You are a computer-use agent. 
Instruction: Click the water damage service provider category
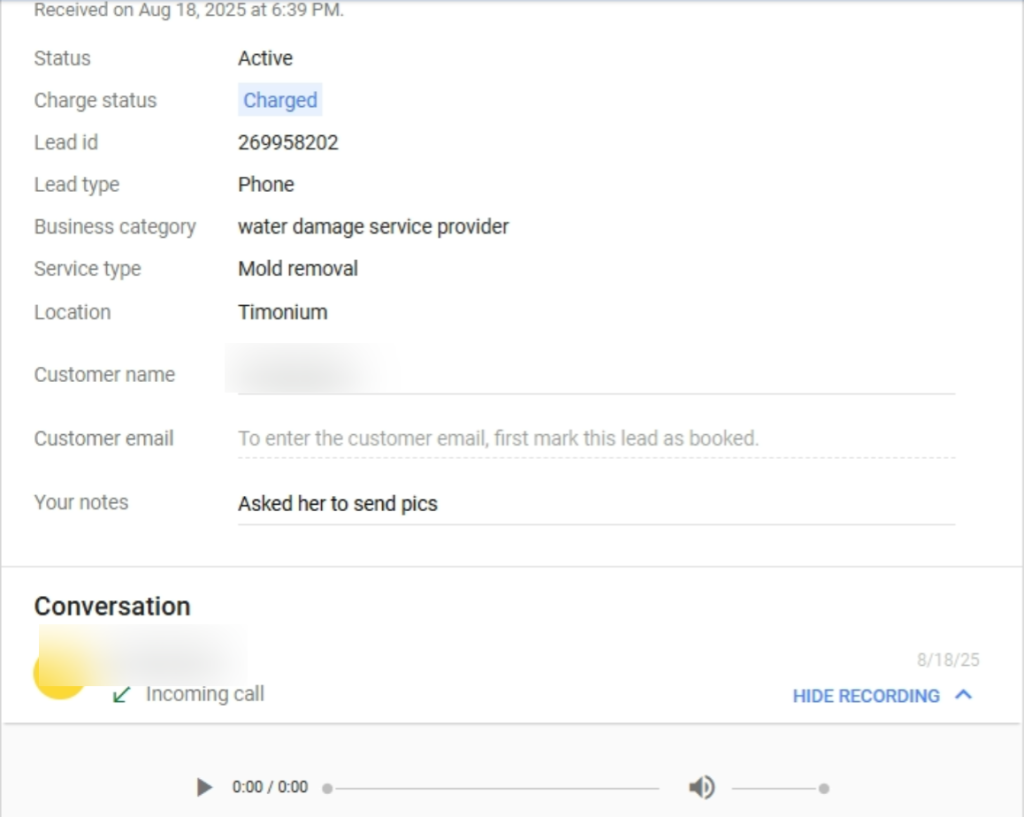click(373, 226)
